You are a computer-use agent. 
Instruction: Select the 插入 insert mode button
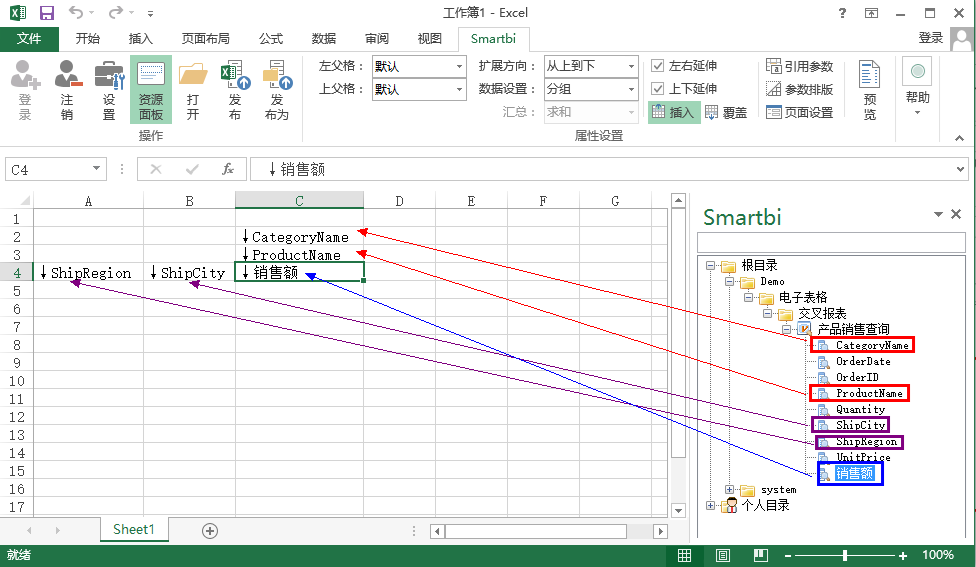[673, 112]
